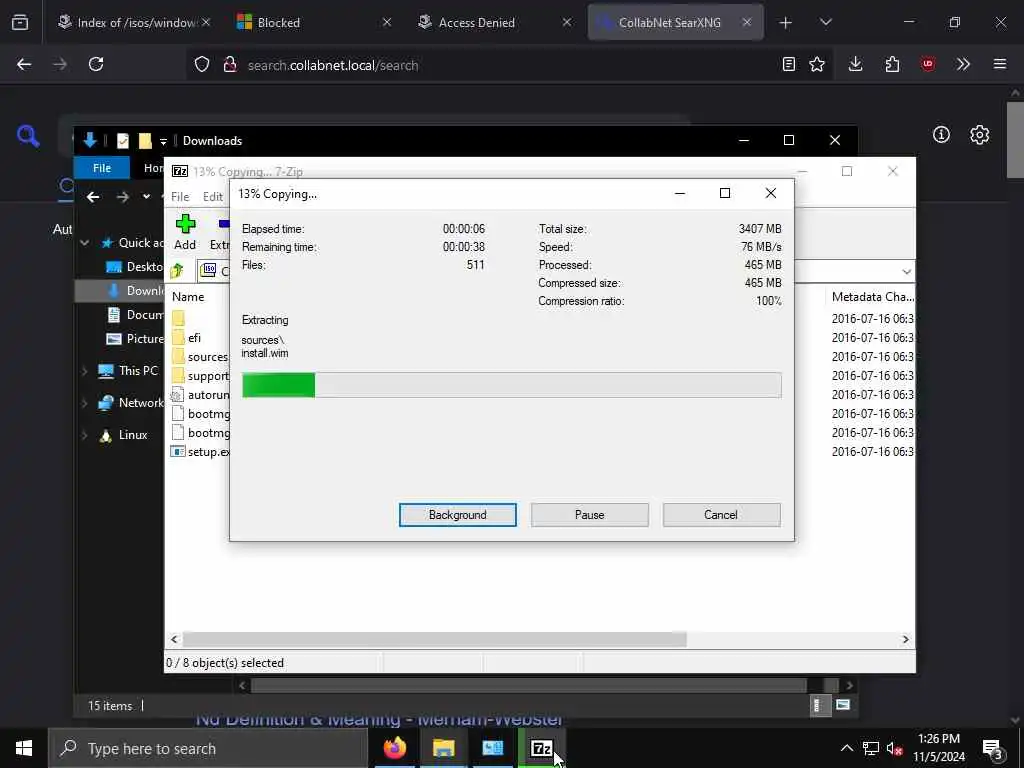1024x768 pixels.
Task: Click the up-folder icon in 7-Zip
Action: tap(177, 270)
